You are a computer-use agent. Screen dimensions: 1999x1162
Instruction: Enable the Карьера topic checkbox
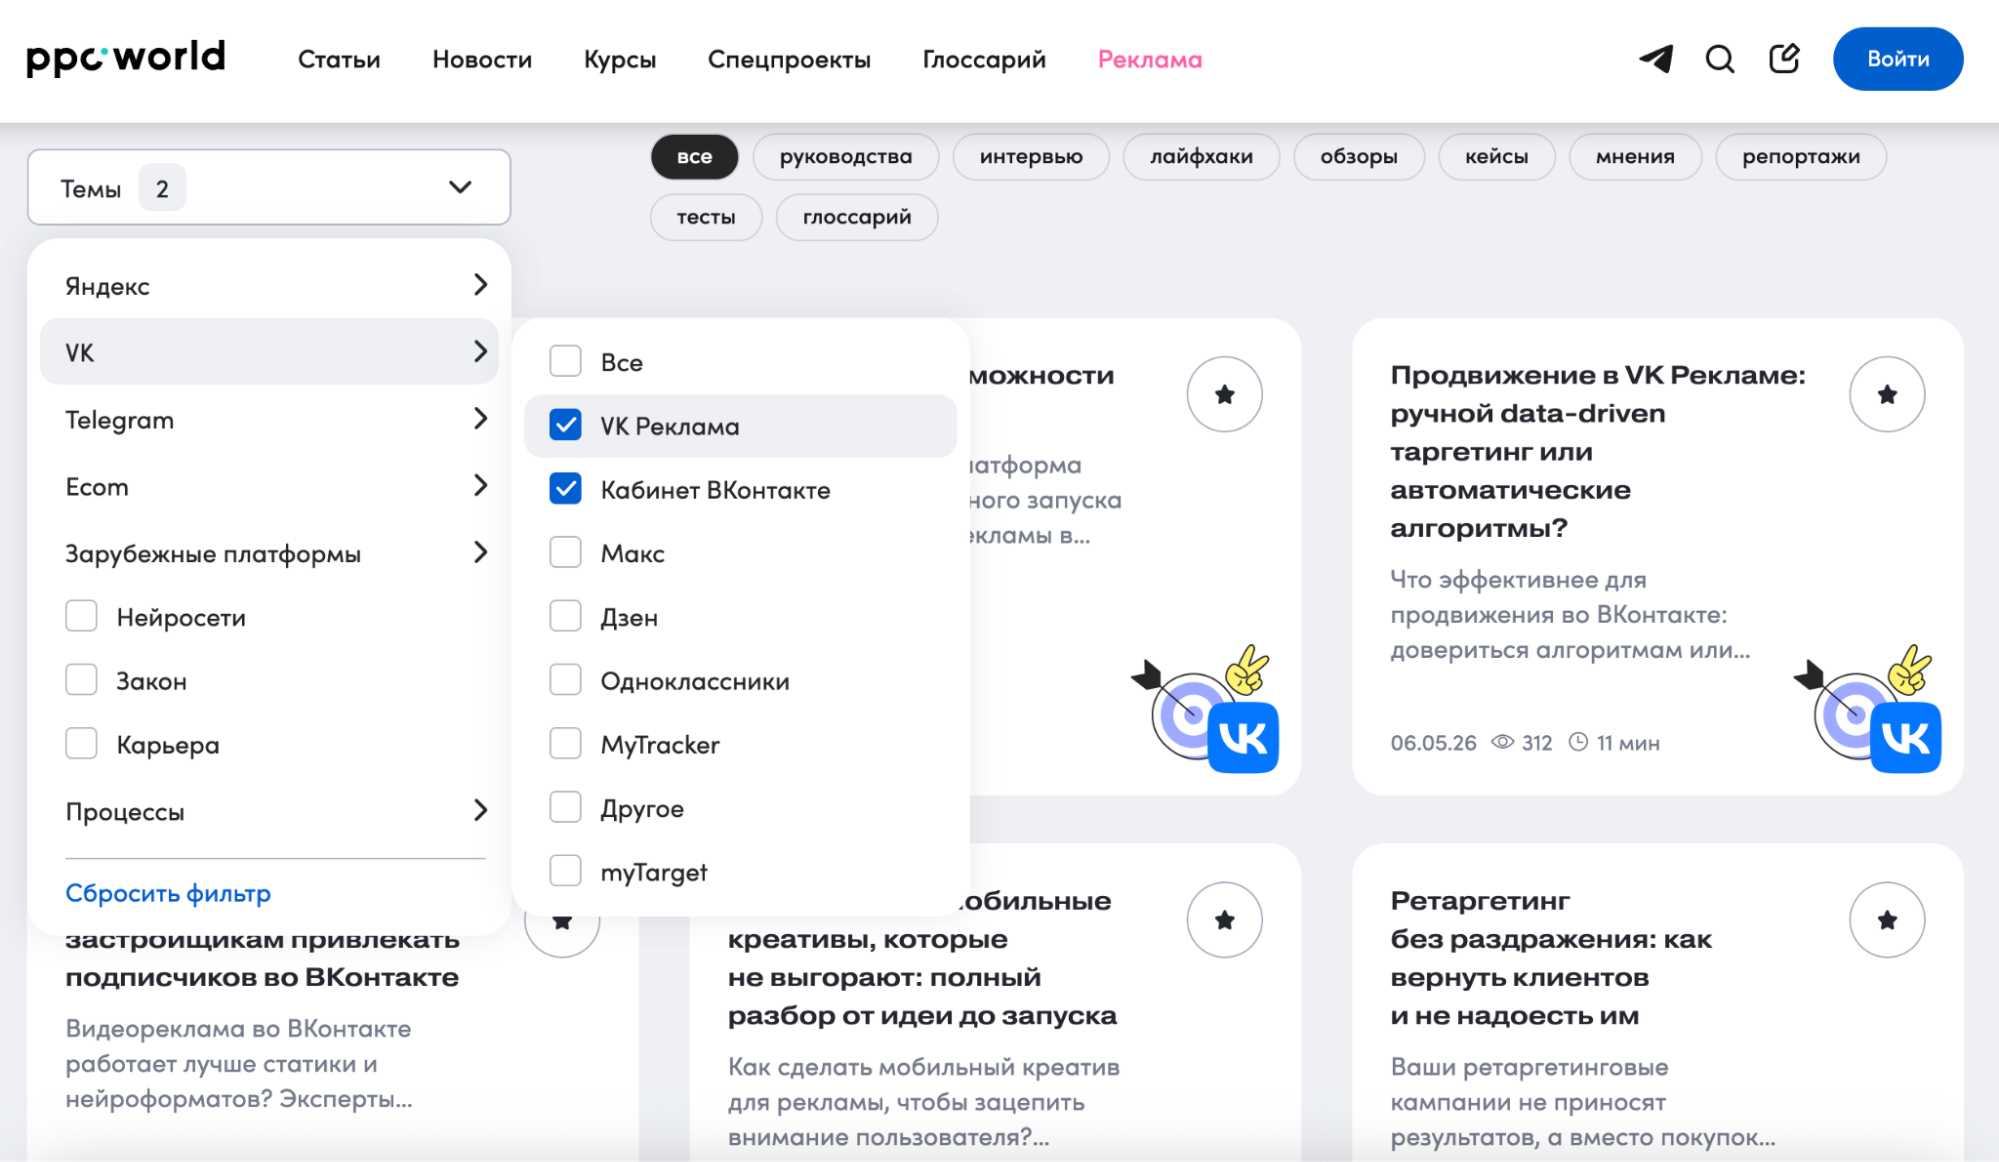[x=81, y=744]
